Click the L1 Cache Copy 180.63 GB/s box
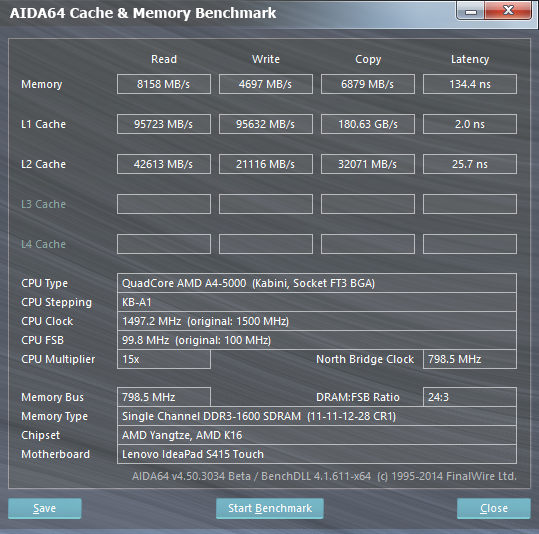This screenshot has width=539, height=534. (368, 124)
